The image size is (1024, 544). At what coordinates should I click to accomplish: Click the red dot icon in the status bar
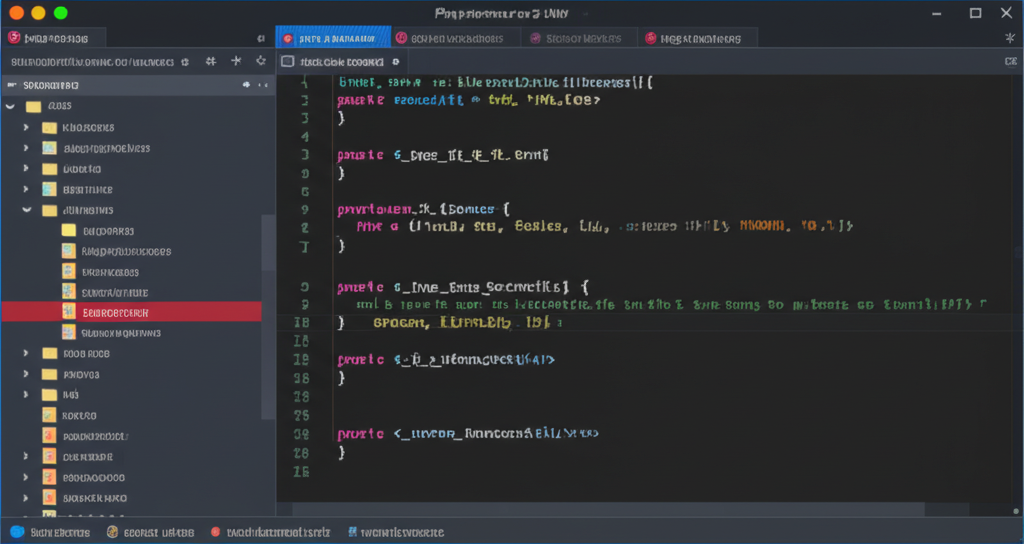216,532
